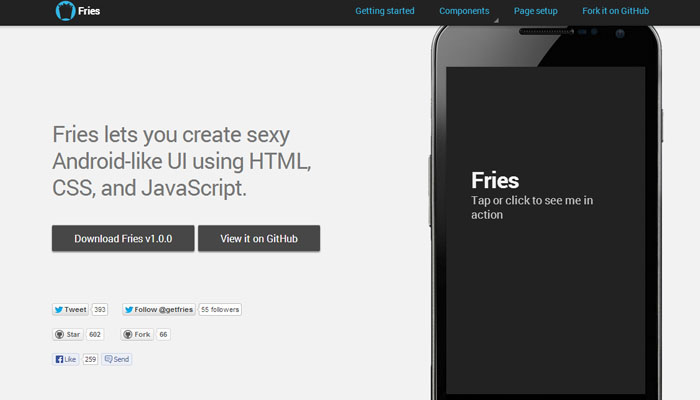Screen dimensions: 700x400
Task: Click the Fries brand name in header
Action: (x=90, y=12)
